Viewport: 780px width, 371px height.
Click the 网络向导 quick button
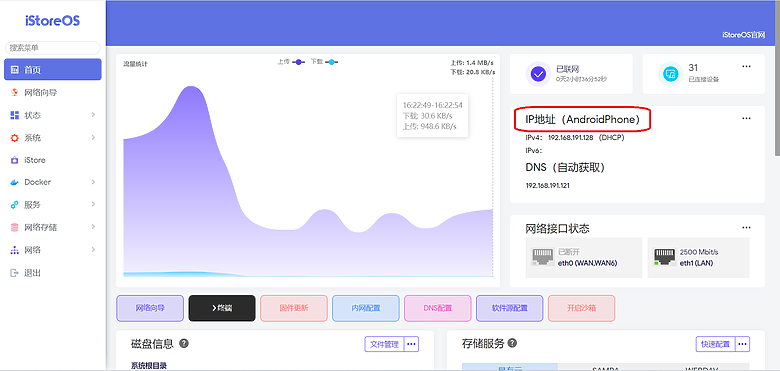pyautogui.click(x=150, y=308)
